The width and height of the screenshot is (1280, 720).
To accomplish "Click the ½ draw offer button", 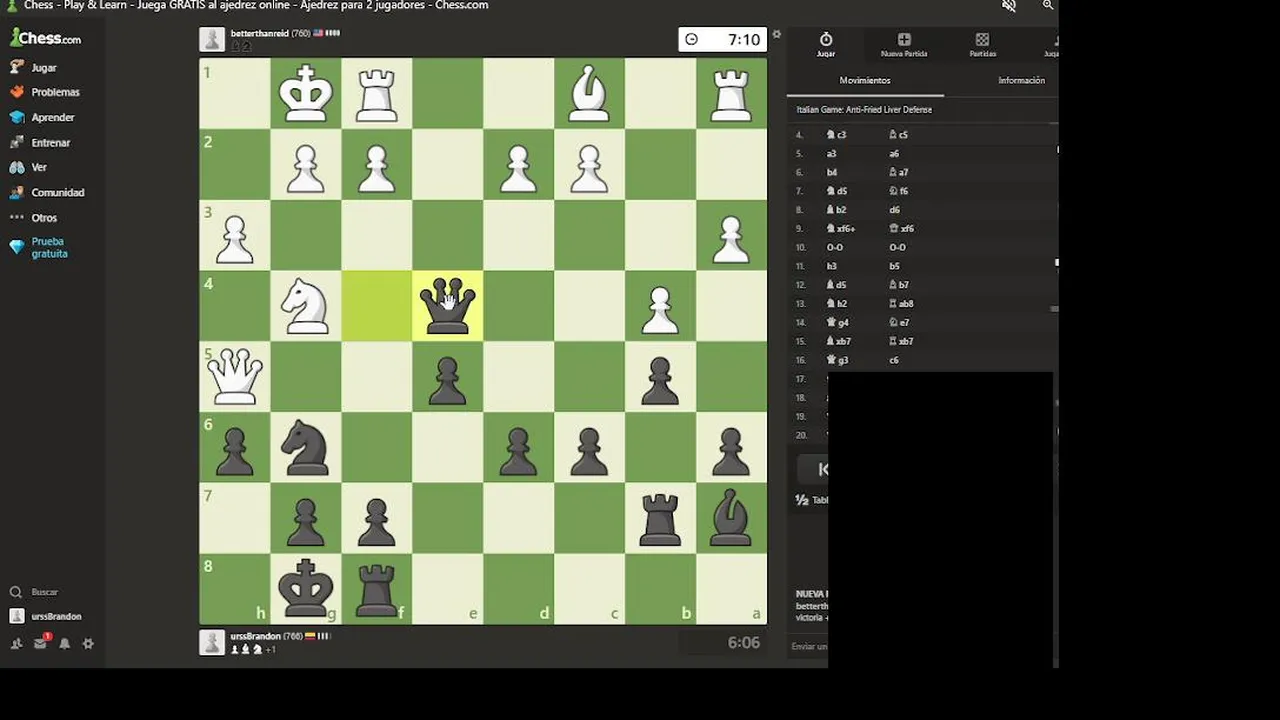I will [811, 500].
